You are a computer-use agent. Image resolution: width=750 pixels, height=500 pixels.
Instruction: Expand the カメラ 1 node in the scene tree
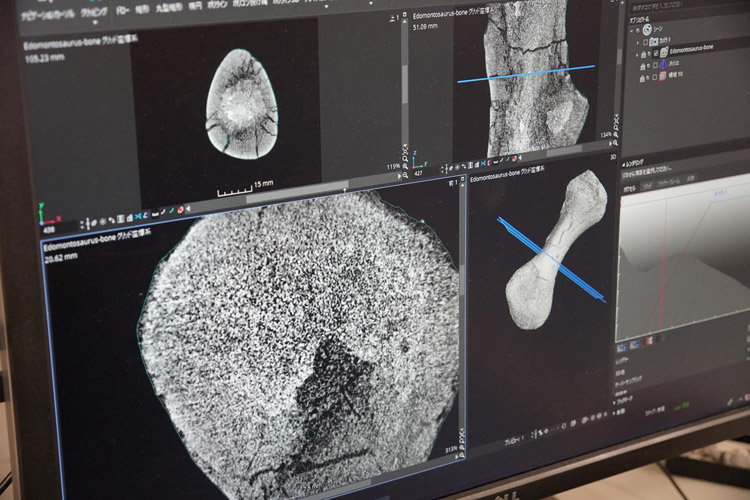pyautogui.click(x=637, y=42)
